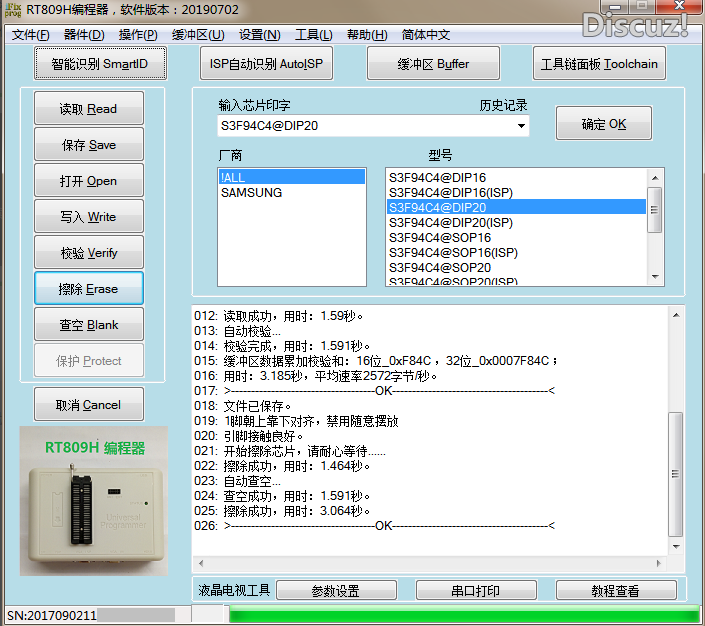
Task: Select model S3F94C4@SOP20
Action: (516, 268)
